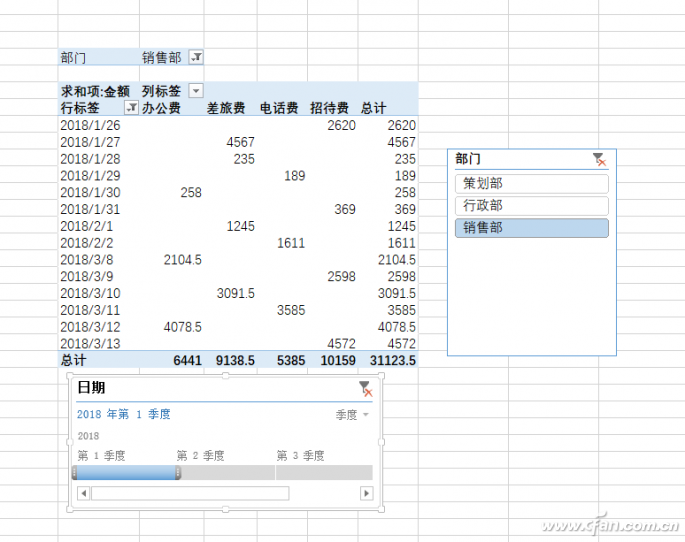
Task: Select the cell with value 3091.5 under 差旅费
Action: tap(236, 293)
